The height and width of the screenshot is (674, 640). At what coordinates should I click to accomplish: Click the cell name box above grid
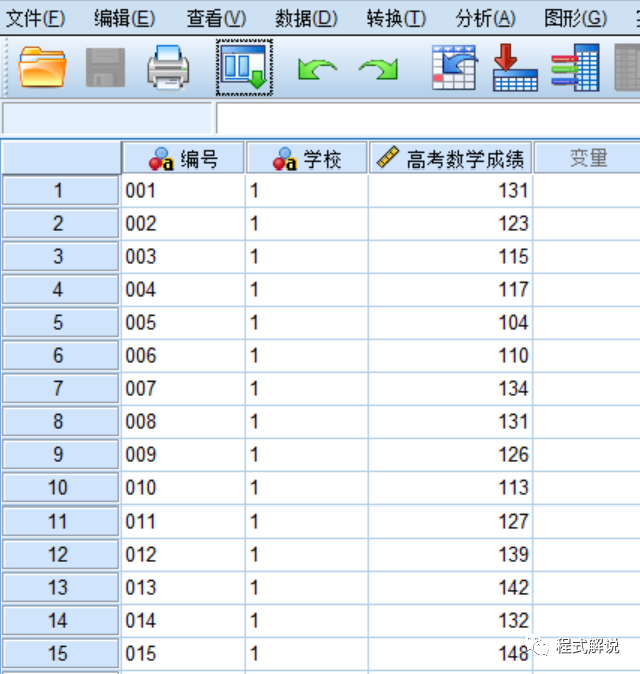pos(107,118)
